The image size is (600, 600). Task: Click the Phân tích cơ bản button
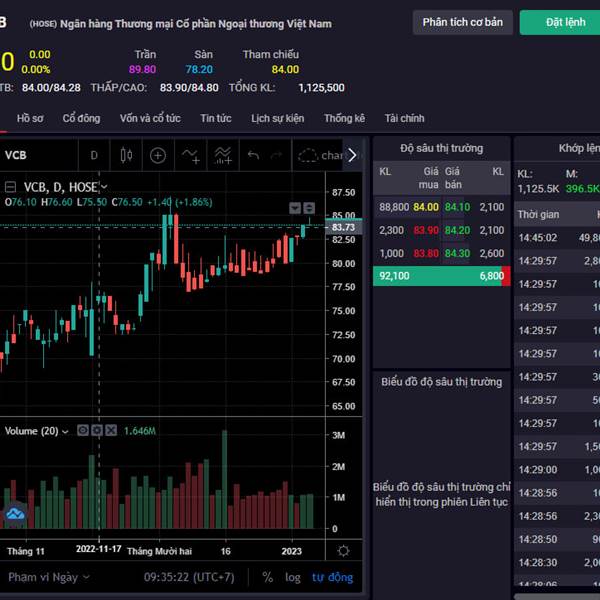point(463,22)
